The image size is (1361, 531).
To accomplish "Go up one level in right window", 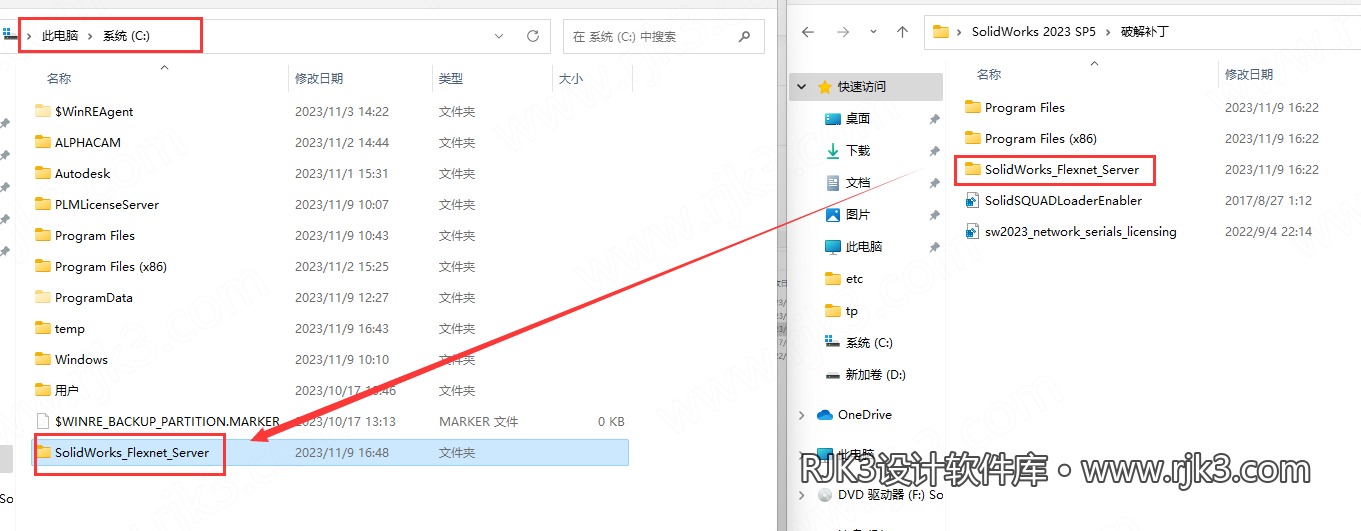I will pyautogui.click(x=902, y=32).
